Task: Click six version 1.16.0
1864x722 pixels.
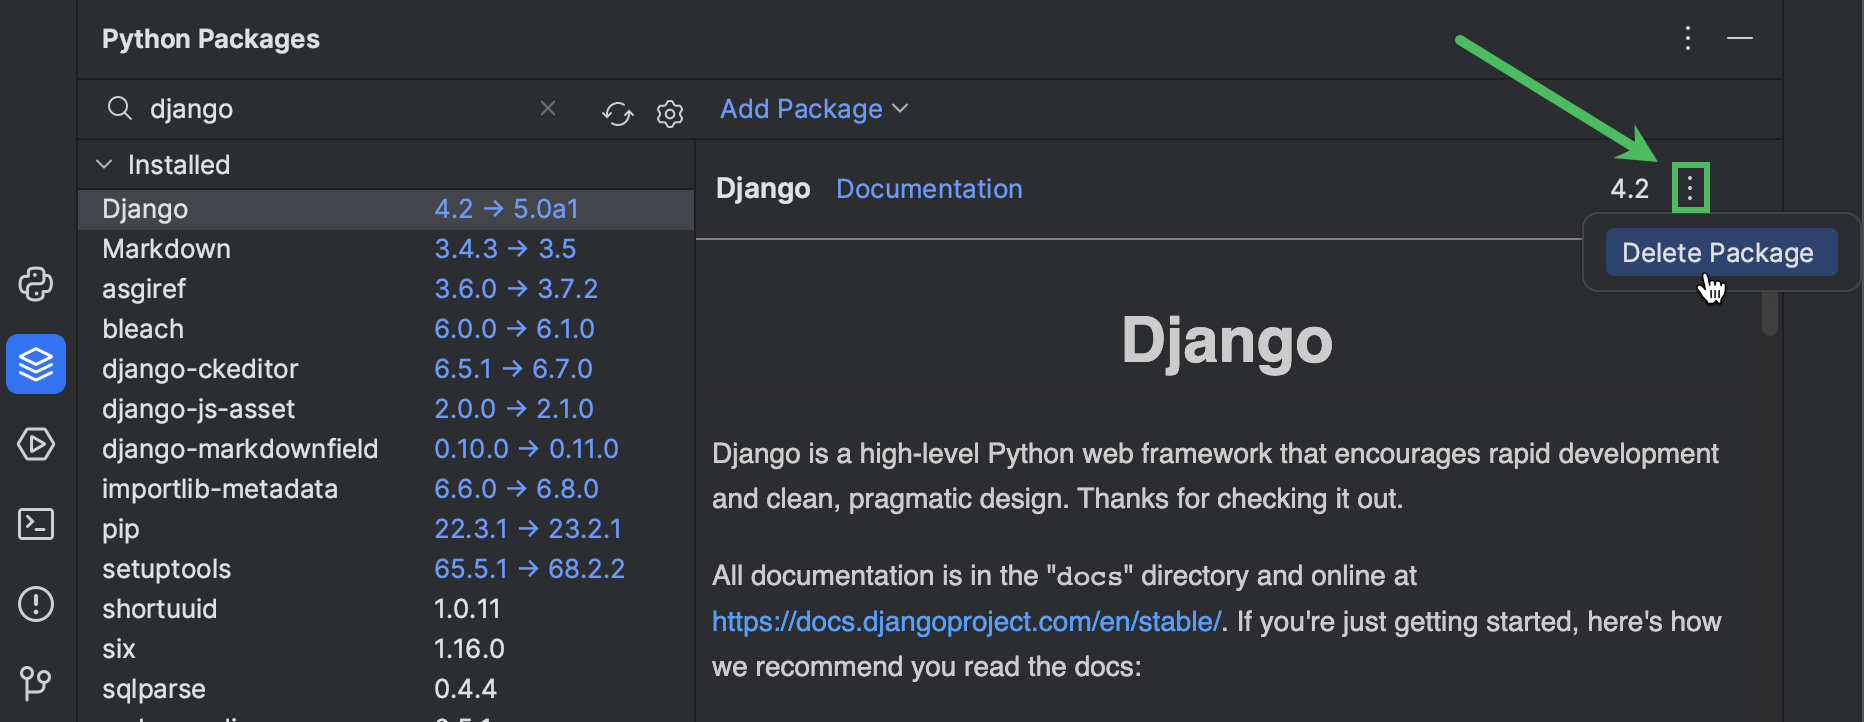Action: 469,649
